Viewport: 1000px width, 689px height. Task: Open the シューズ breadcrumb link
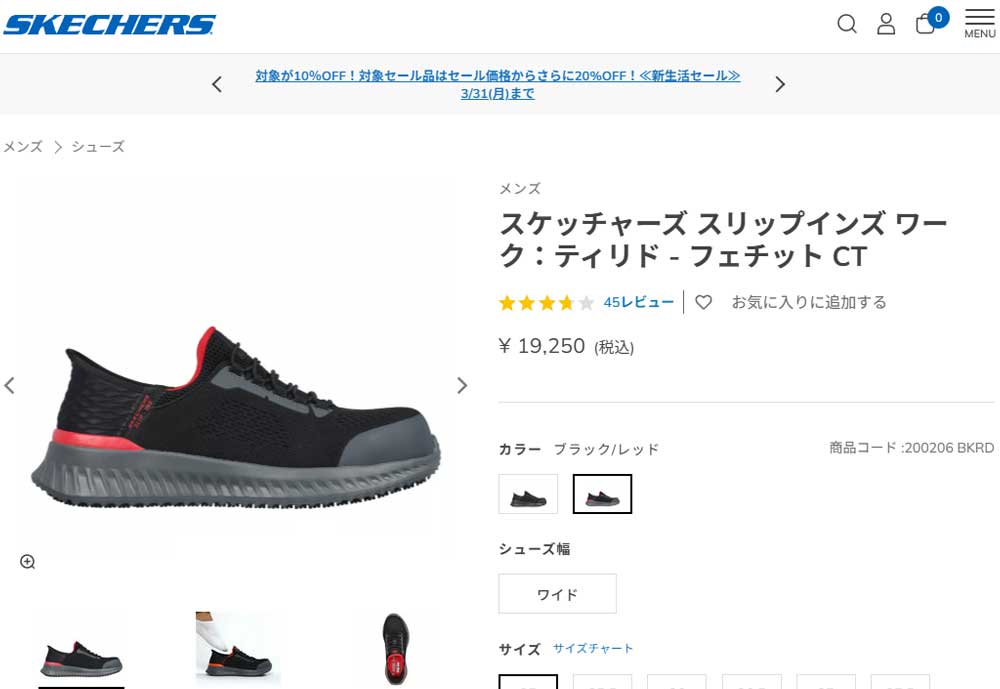[98, 147]
